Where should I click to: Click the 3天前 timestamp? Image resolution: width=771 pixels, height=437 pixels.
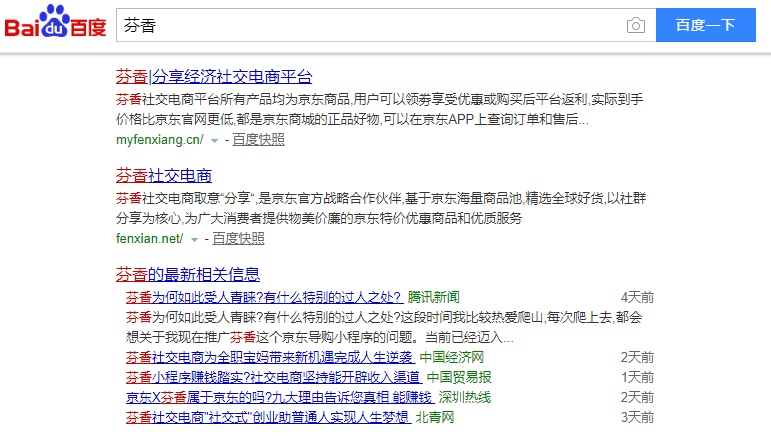pos(637,417)
